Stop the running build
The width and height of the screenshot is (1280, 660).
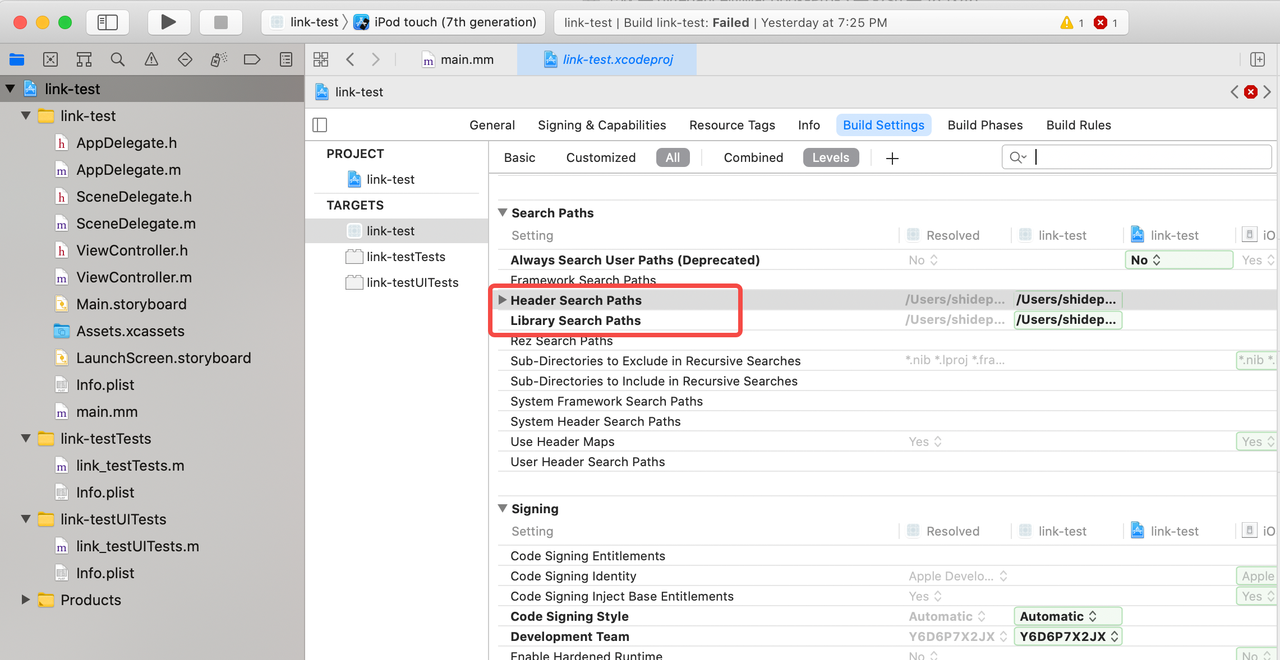[221, 22]
